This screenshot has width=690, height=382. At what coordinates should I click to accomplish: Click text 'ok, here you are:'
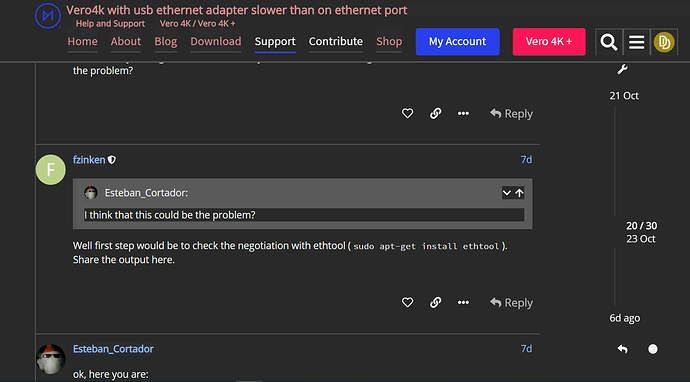[110, 375]
